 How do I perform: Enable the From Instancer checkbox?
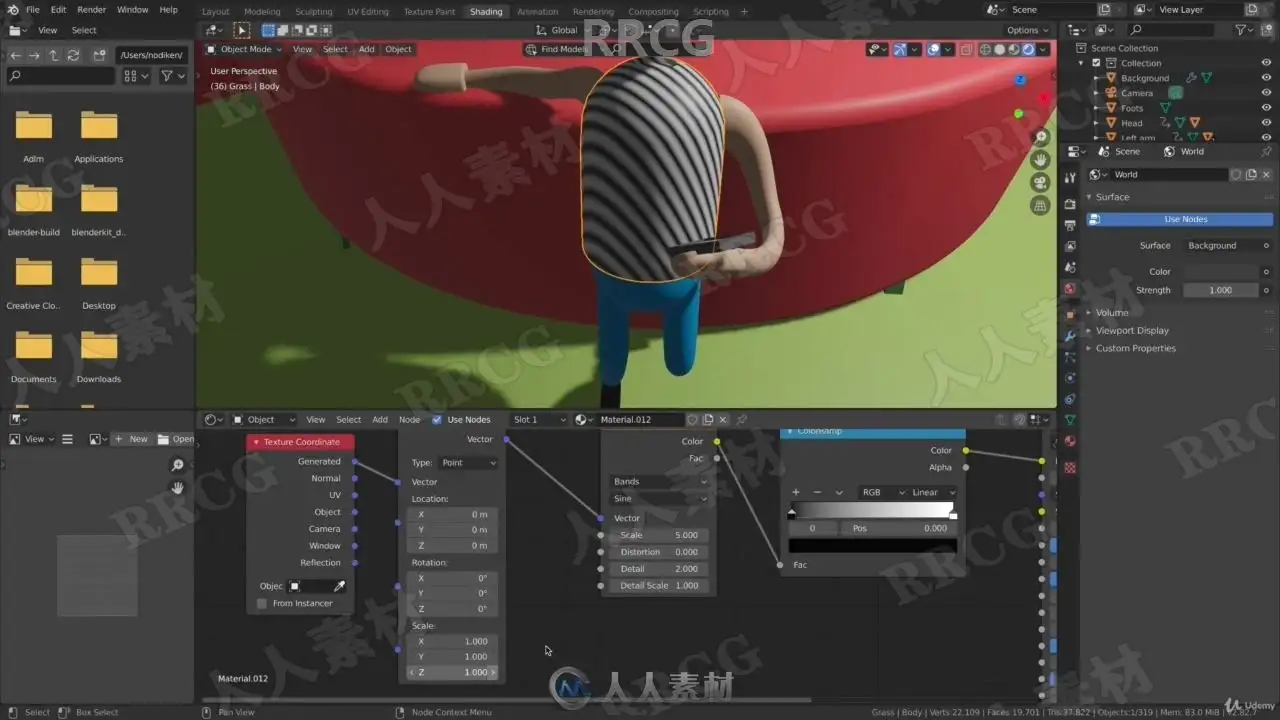pyautogui.click(x=262, y=603)
